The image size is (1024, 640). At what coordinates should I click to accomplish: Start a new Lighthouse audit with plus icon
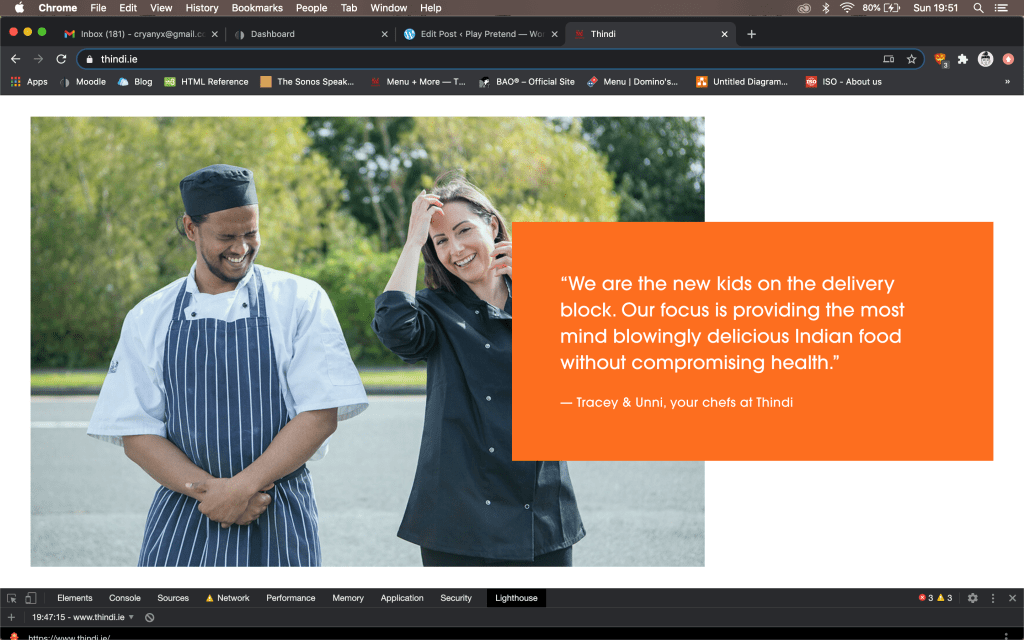point(12,618)
